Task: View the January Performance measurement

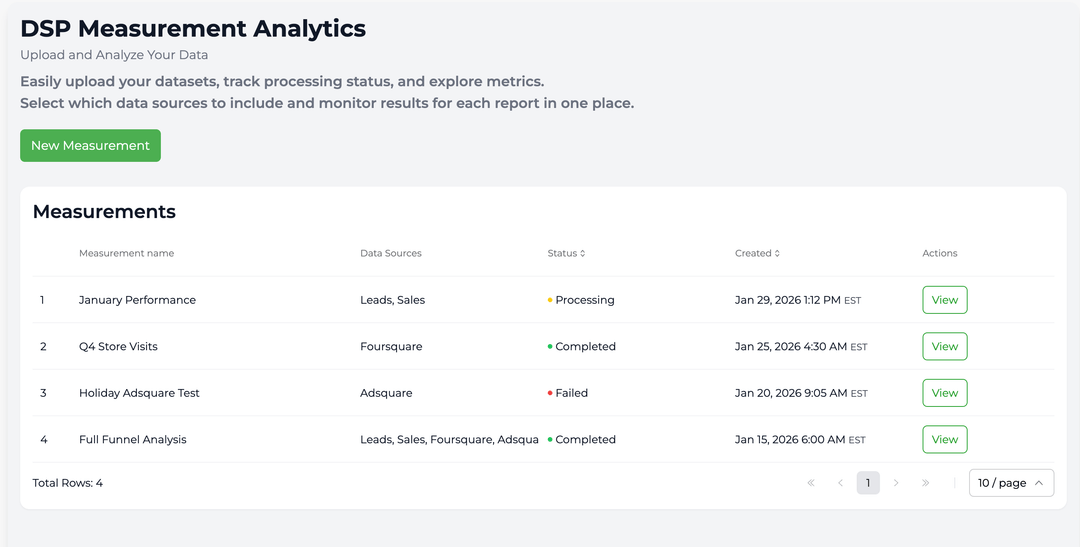Action: click(944, 300)
